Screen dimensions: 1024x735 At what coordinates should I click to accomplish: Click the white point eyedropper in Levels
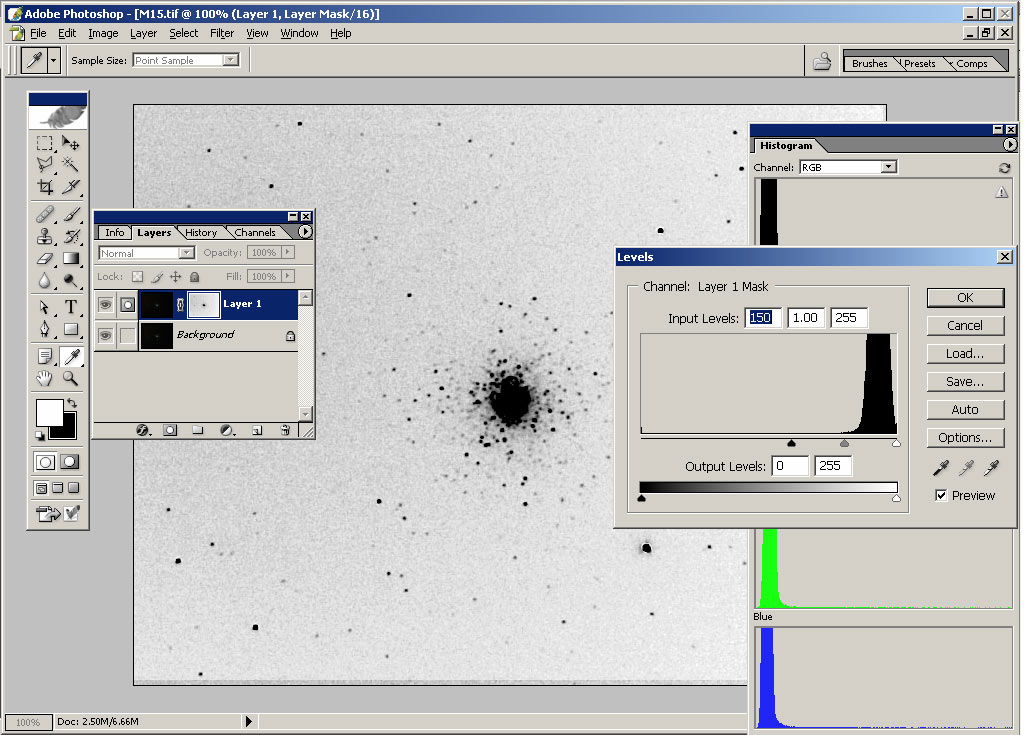click(x=991, y=468)
